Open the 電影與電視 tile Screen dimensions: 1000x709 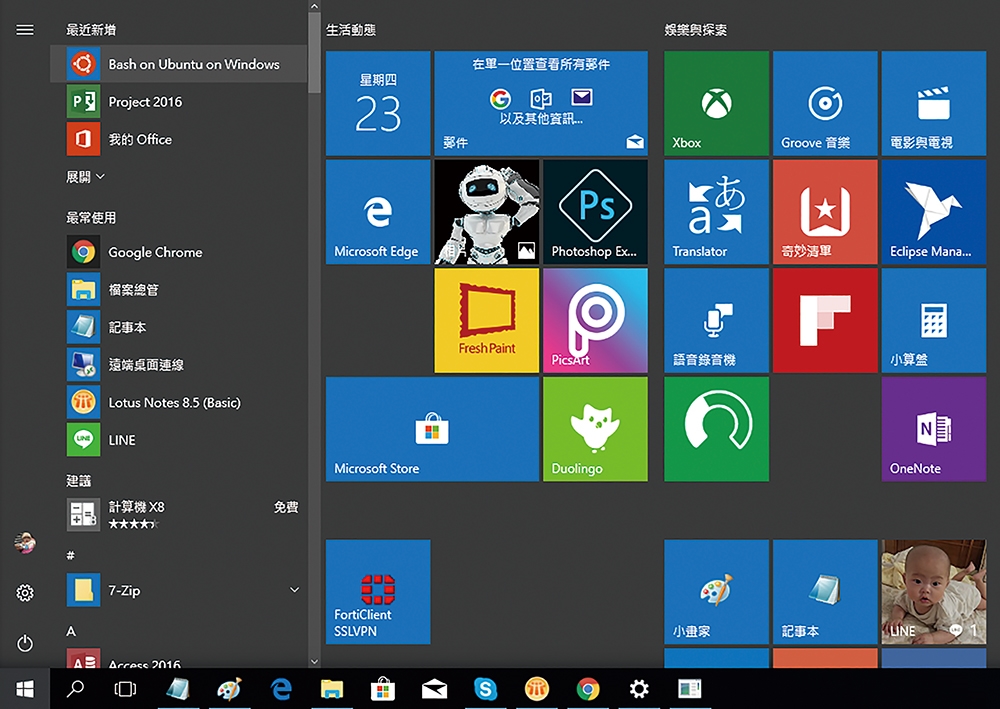(934, 103)
